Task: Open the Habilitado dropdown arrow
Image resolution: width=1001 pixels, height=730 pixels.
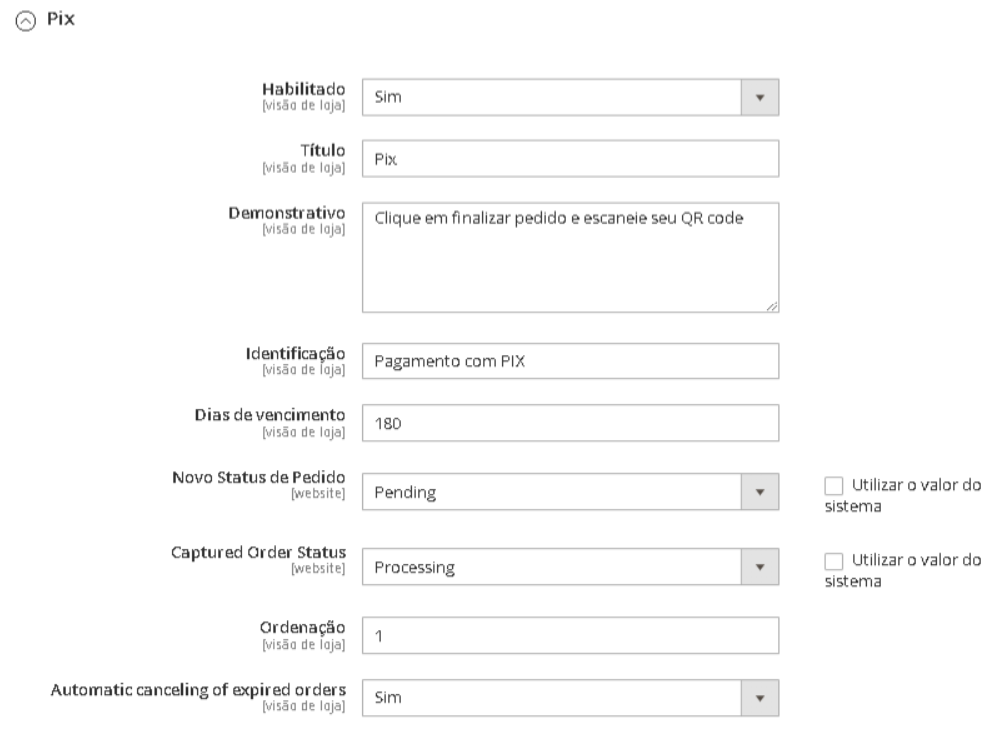Action: (x=759, y=98)
